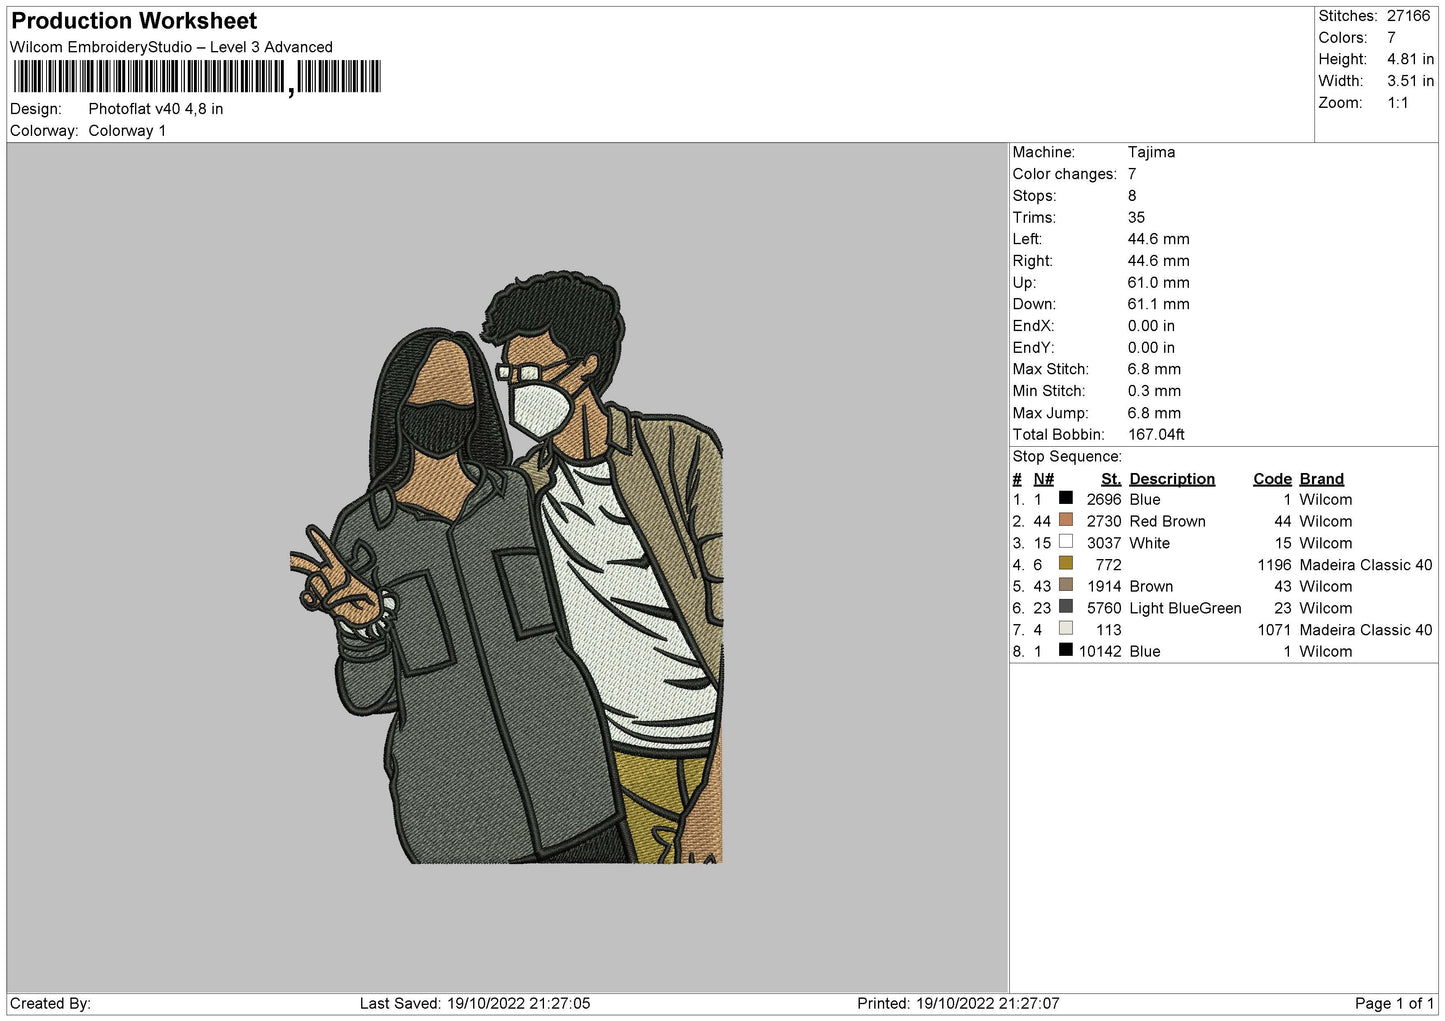The image size is (1445, 1021).
Task: Click the Light BlueGreen color swatch
Action: [x=1066, y=607]
